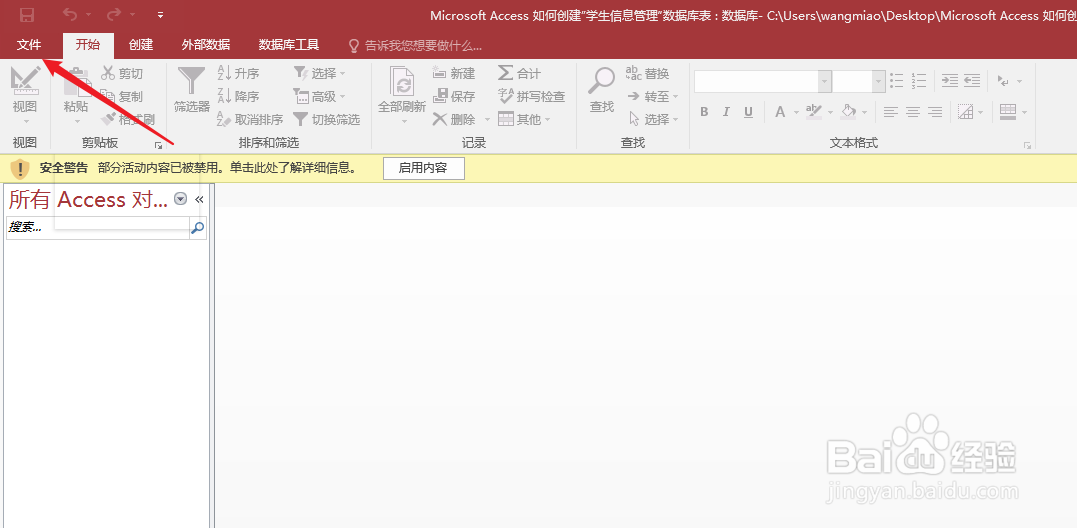This screenshot has width=1077, height=528.
Task: Click the increase indent icon
Action: click(949, 81)
